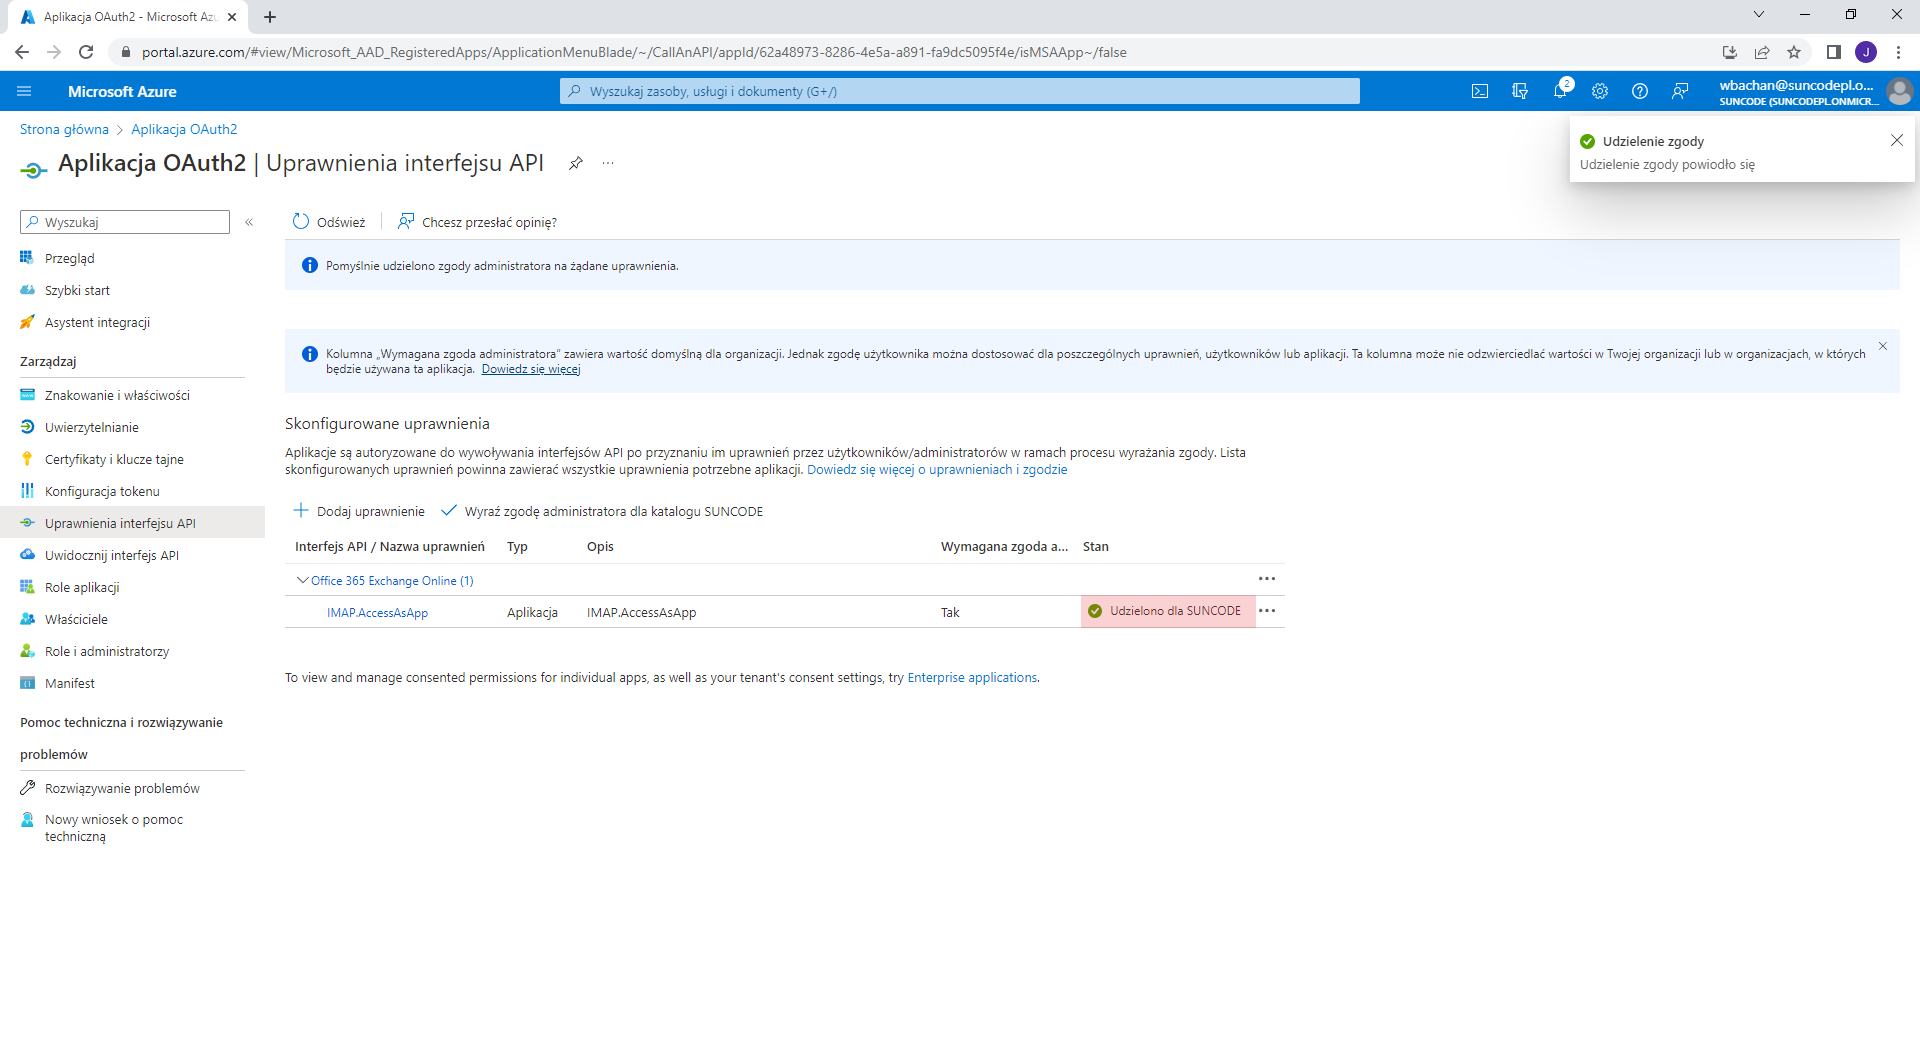This screenshot has height=1040, width=1920.
Task: Click the share page icon in address bar
Action: [1762, 52]
